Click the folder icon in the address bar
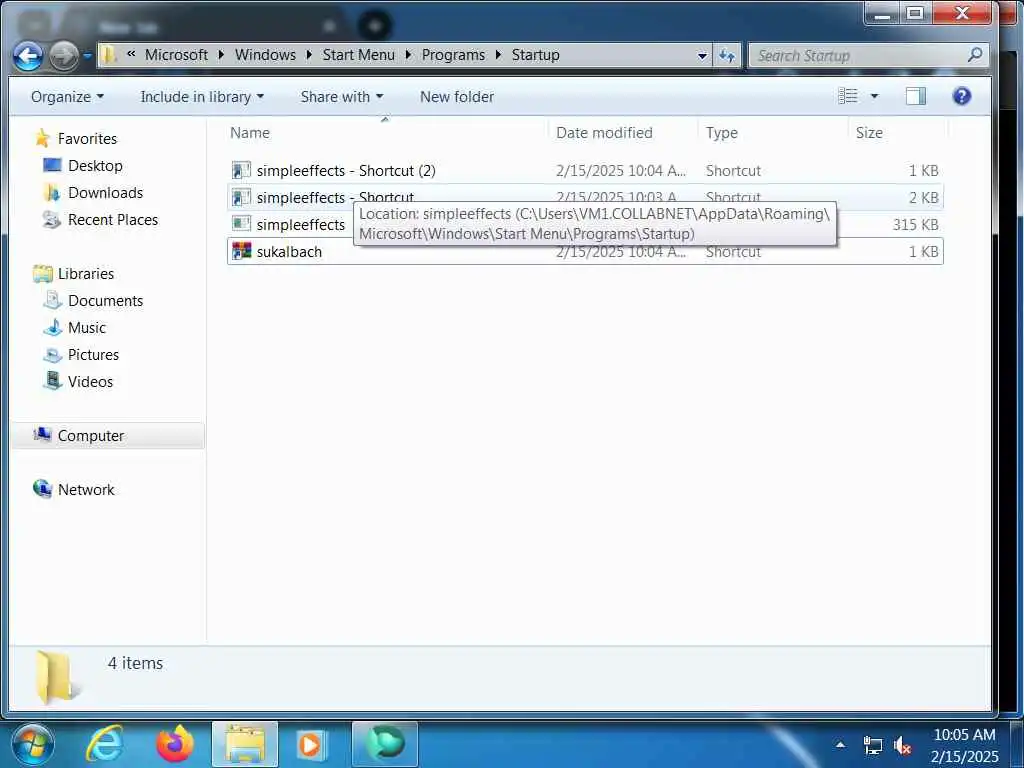Viewport: 1024px width, 768px height. 109,55
